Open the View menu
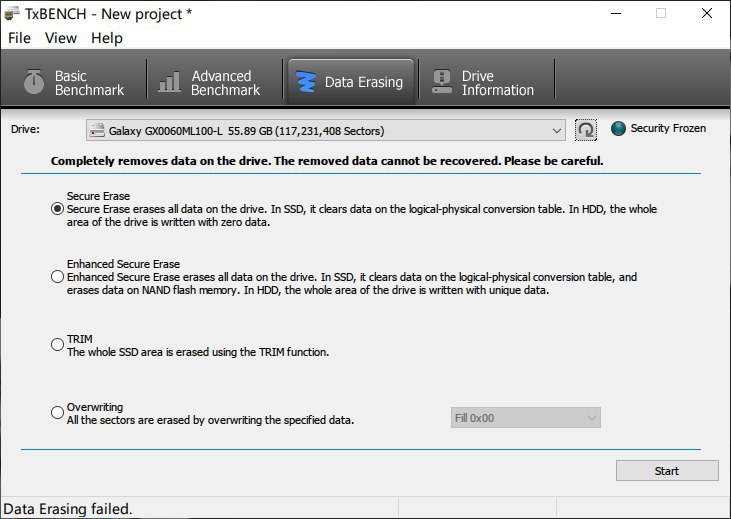The image size is (731, 519). click(61, 38)
